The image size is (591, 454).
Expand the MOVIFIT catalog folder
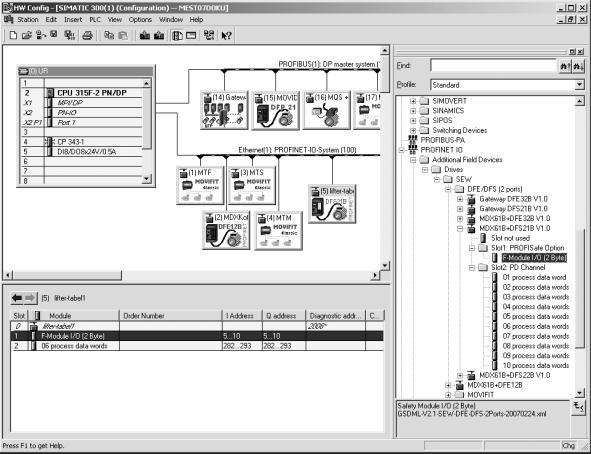click(x=448, y=395)
